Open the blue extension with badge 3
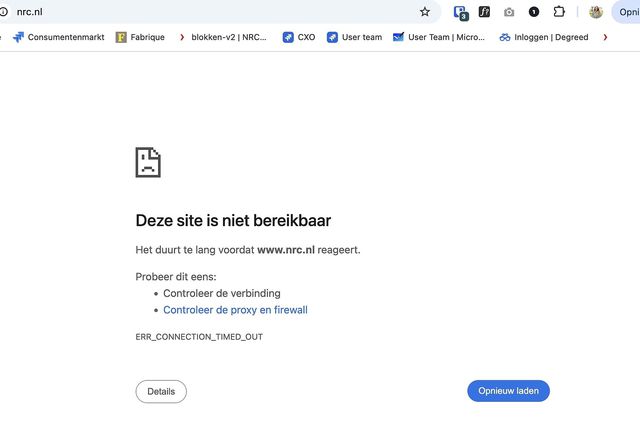The height and width of the screenshot is (446, 640). (x=461, y=13)
